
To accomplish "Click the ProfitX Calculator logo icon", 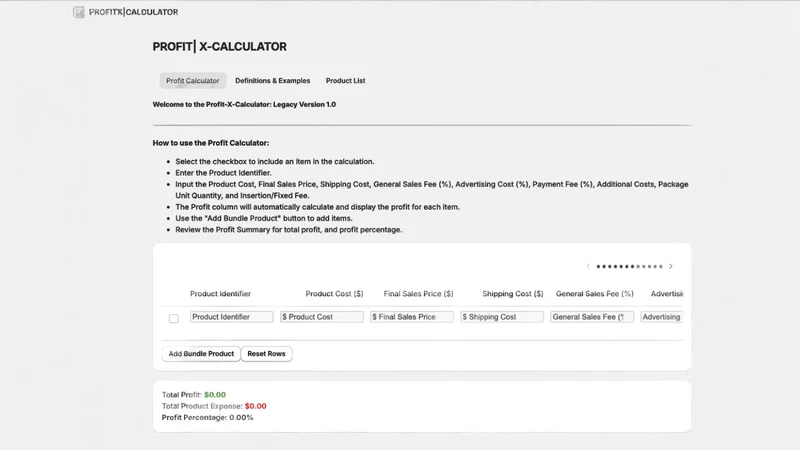I will tap(79, 12).
